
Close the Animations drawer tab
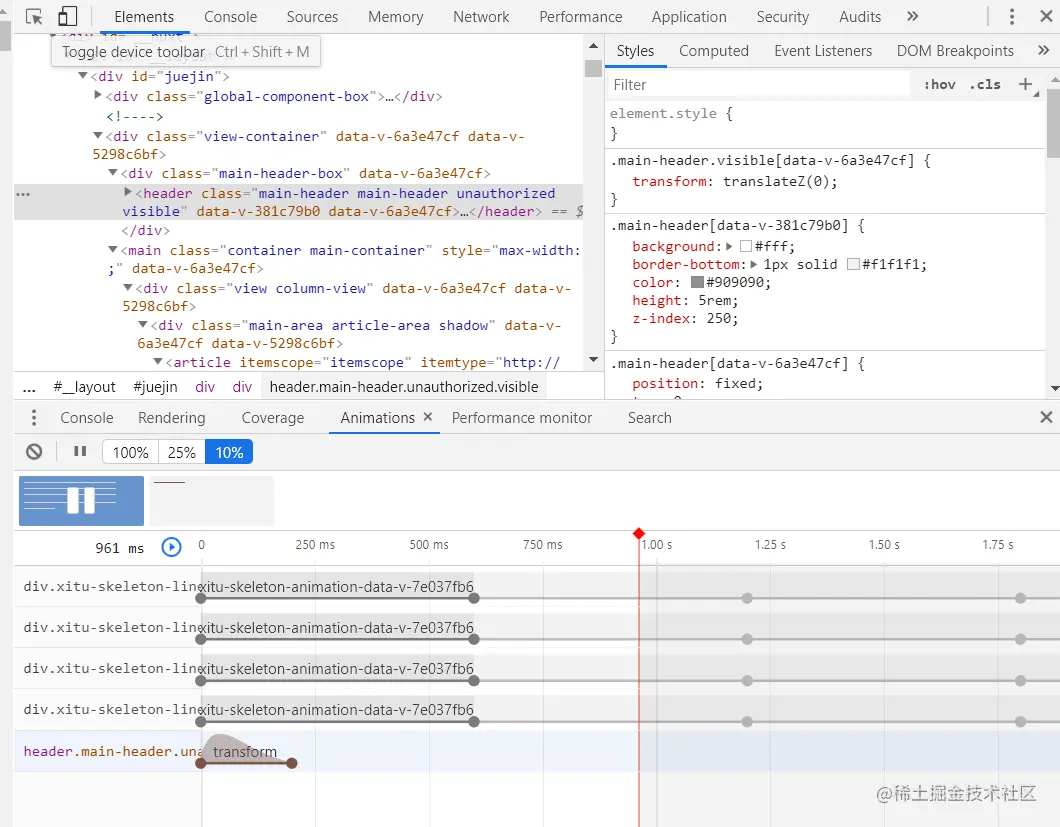(x=427, y=417)
